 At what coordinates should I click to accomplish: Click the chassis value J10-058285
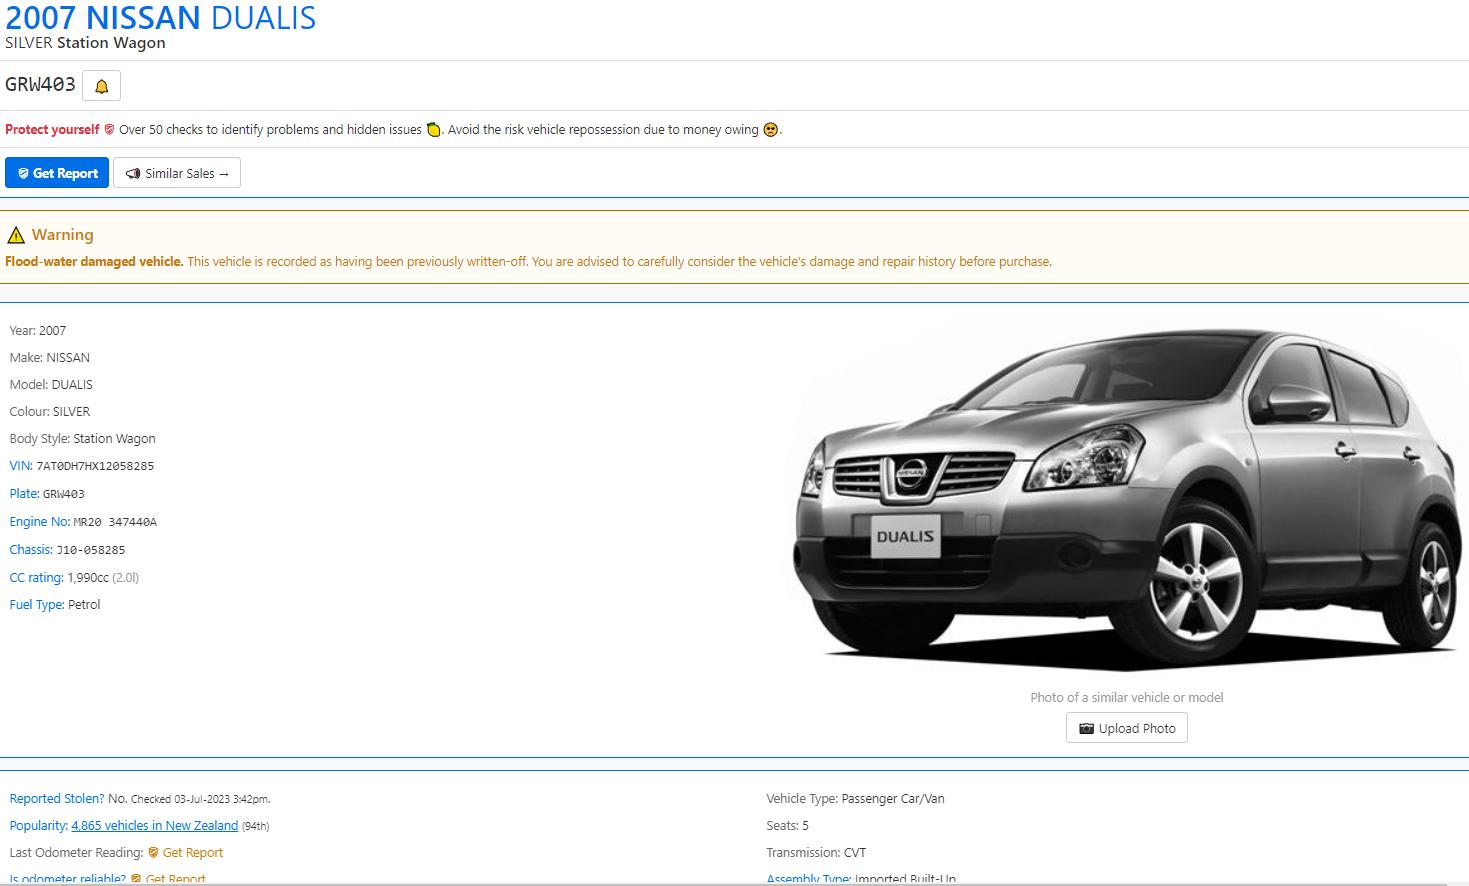[91, 550]
